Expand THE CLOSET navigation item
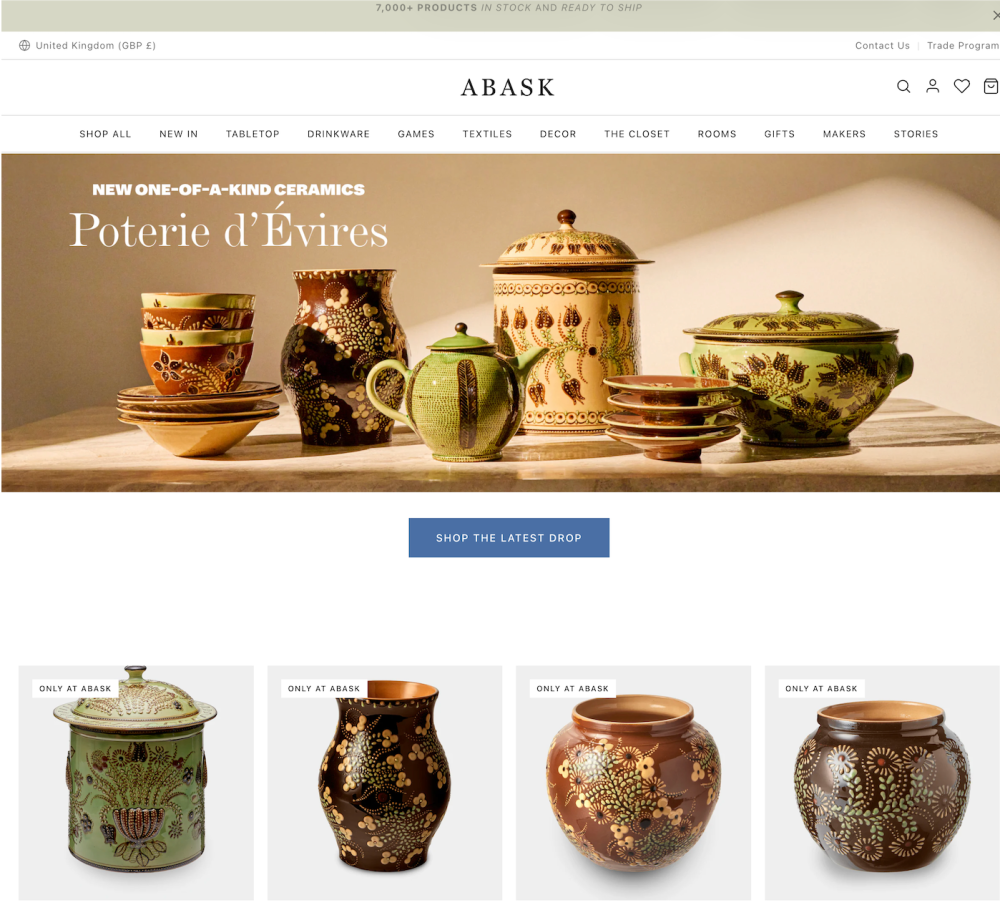Viewport: 1000px width, 910px height. [x=637, y=134]
